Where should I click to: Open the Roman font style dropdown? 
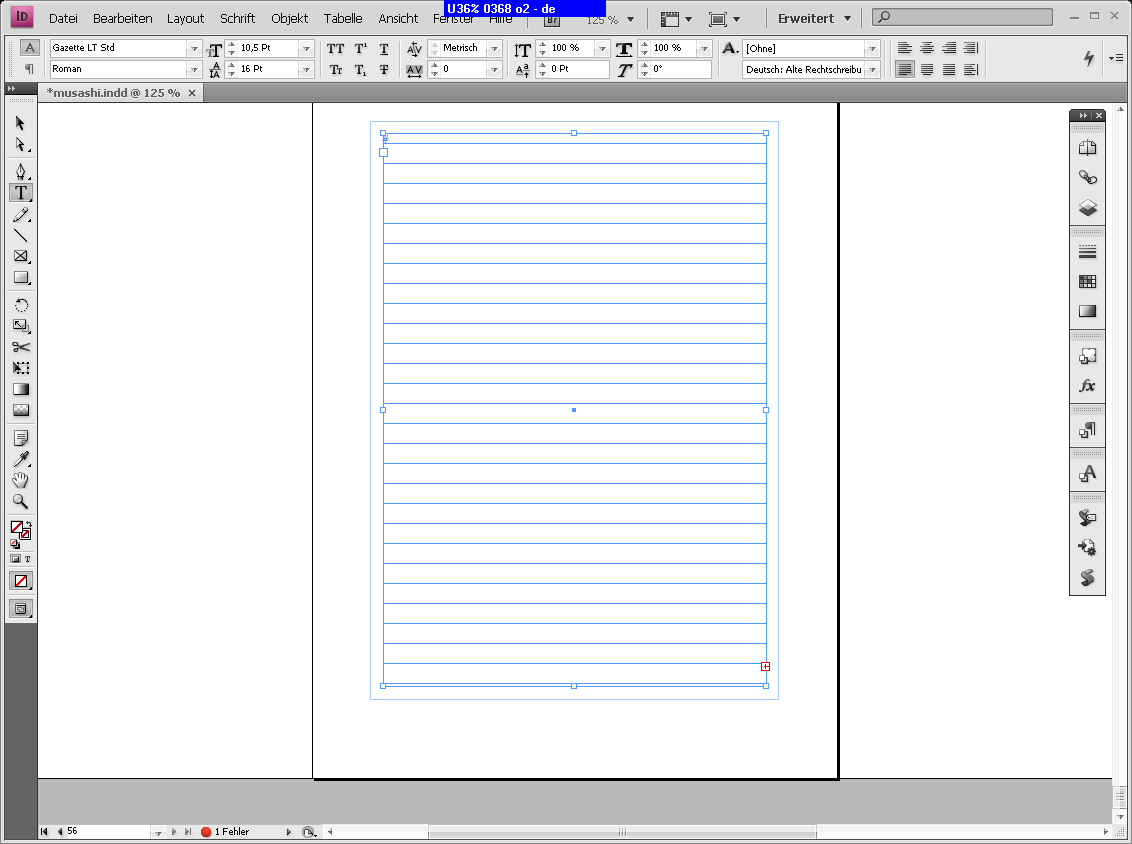pyautogui.click(x=194, y=69)
